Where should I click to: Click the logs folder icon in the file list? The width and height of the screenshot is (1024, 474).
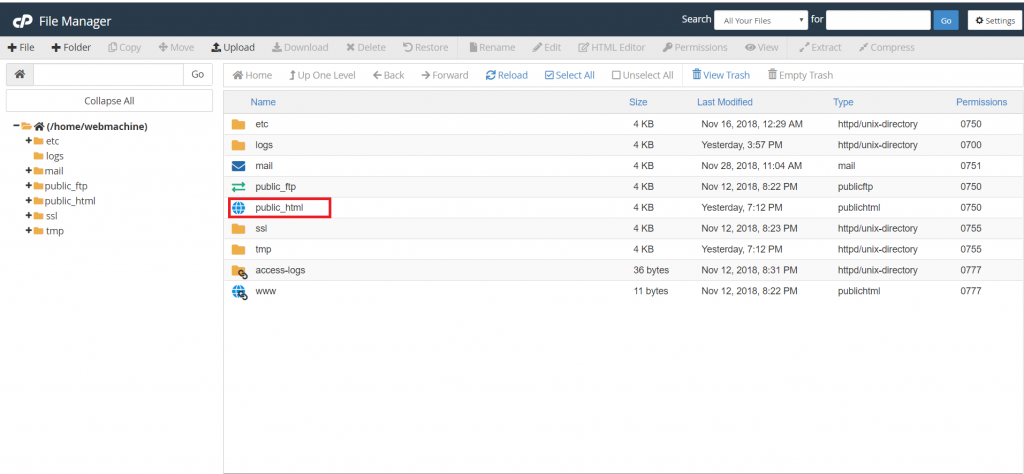click(x=238, y=145)
